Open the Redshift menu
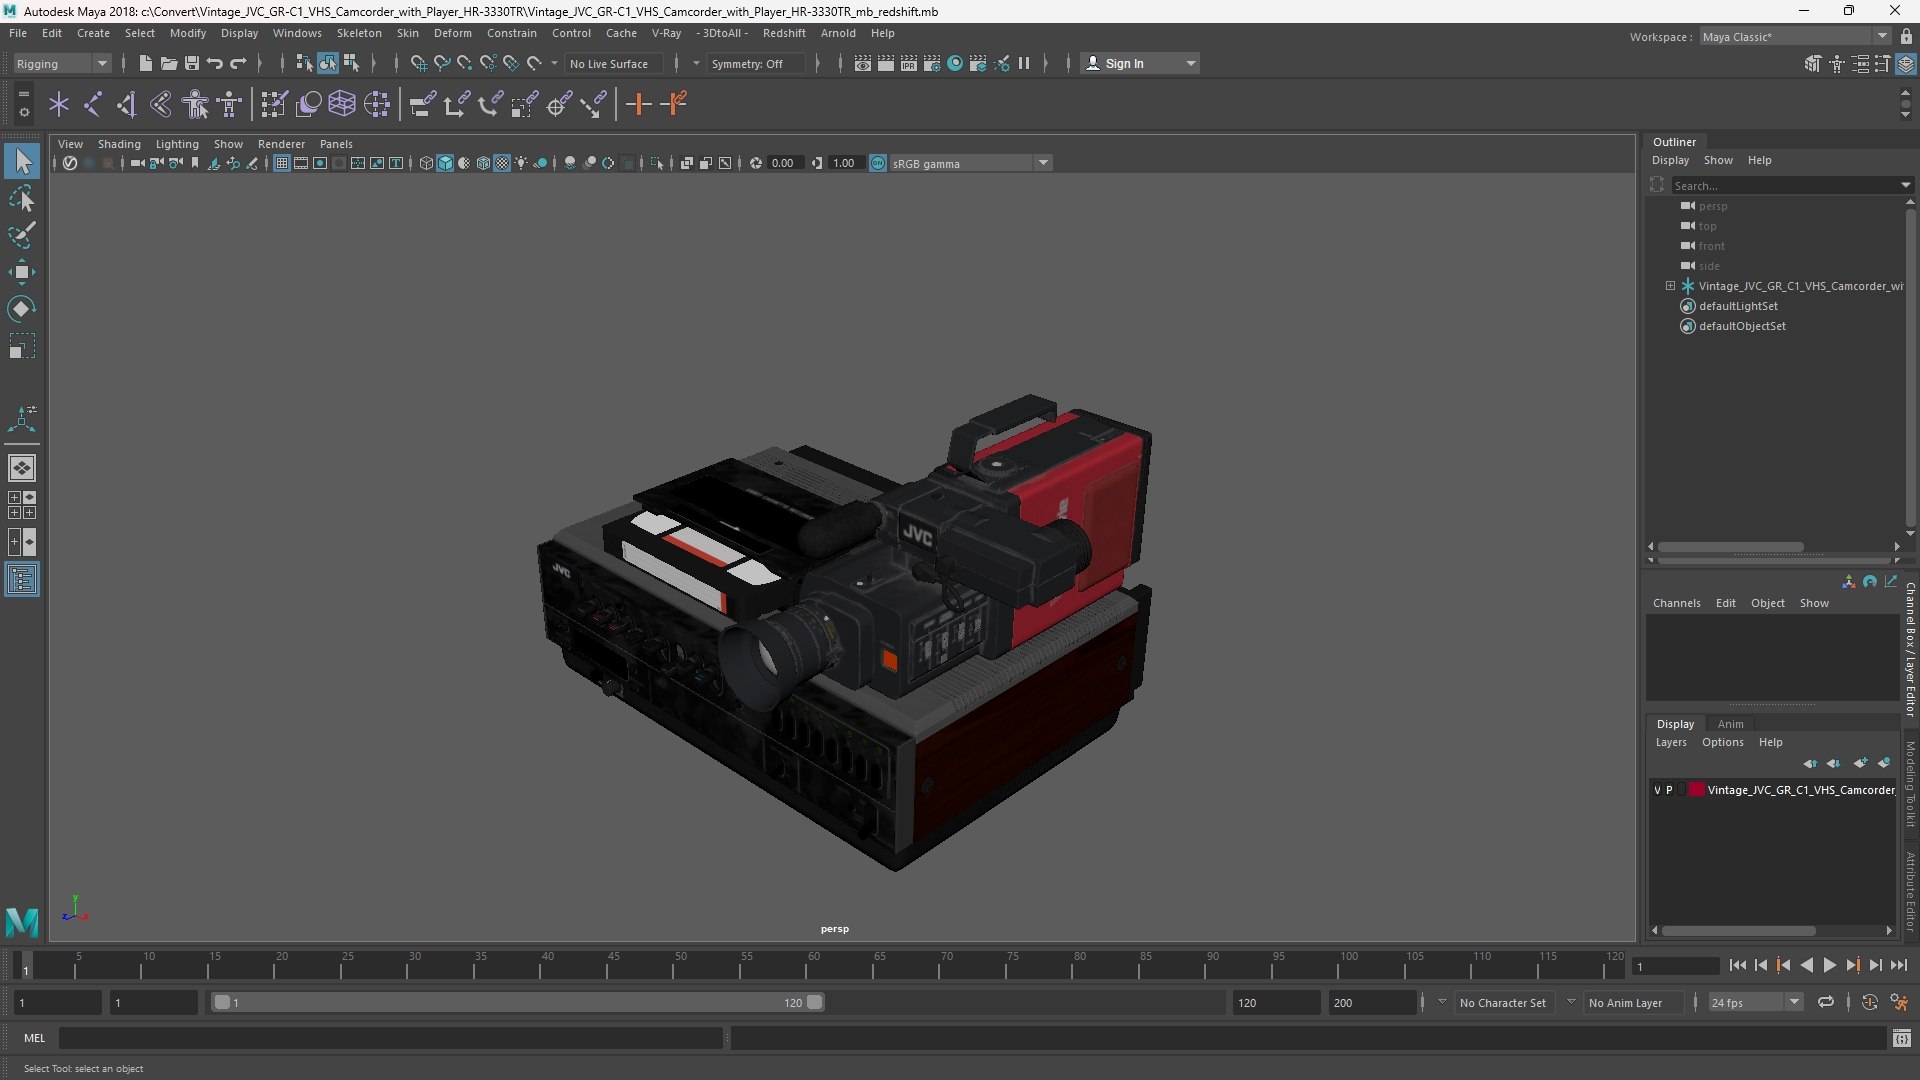Viewport: 1920px width, 1080px height. (x=784, y=33)
